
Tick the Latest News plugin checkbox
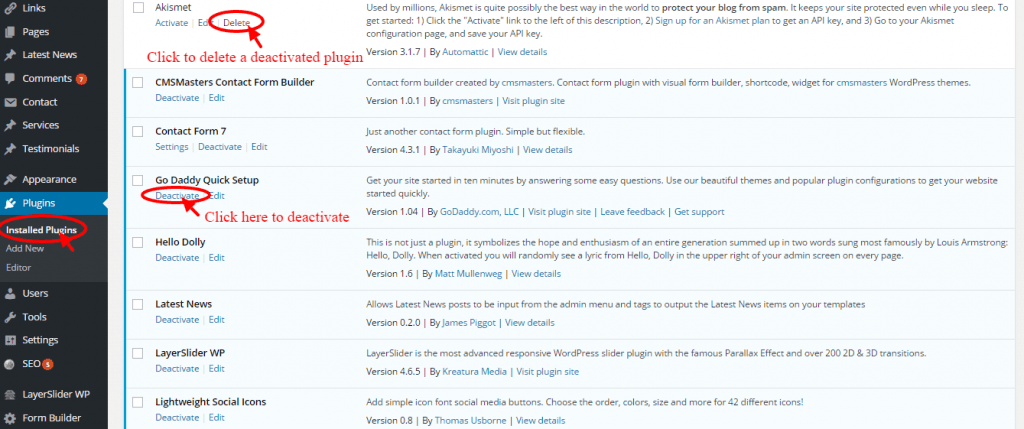(x=138, y=304)
